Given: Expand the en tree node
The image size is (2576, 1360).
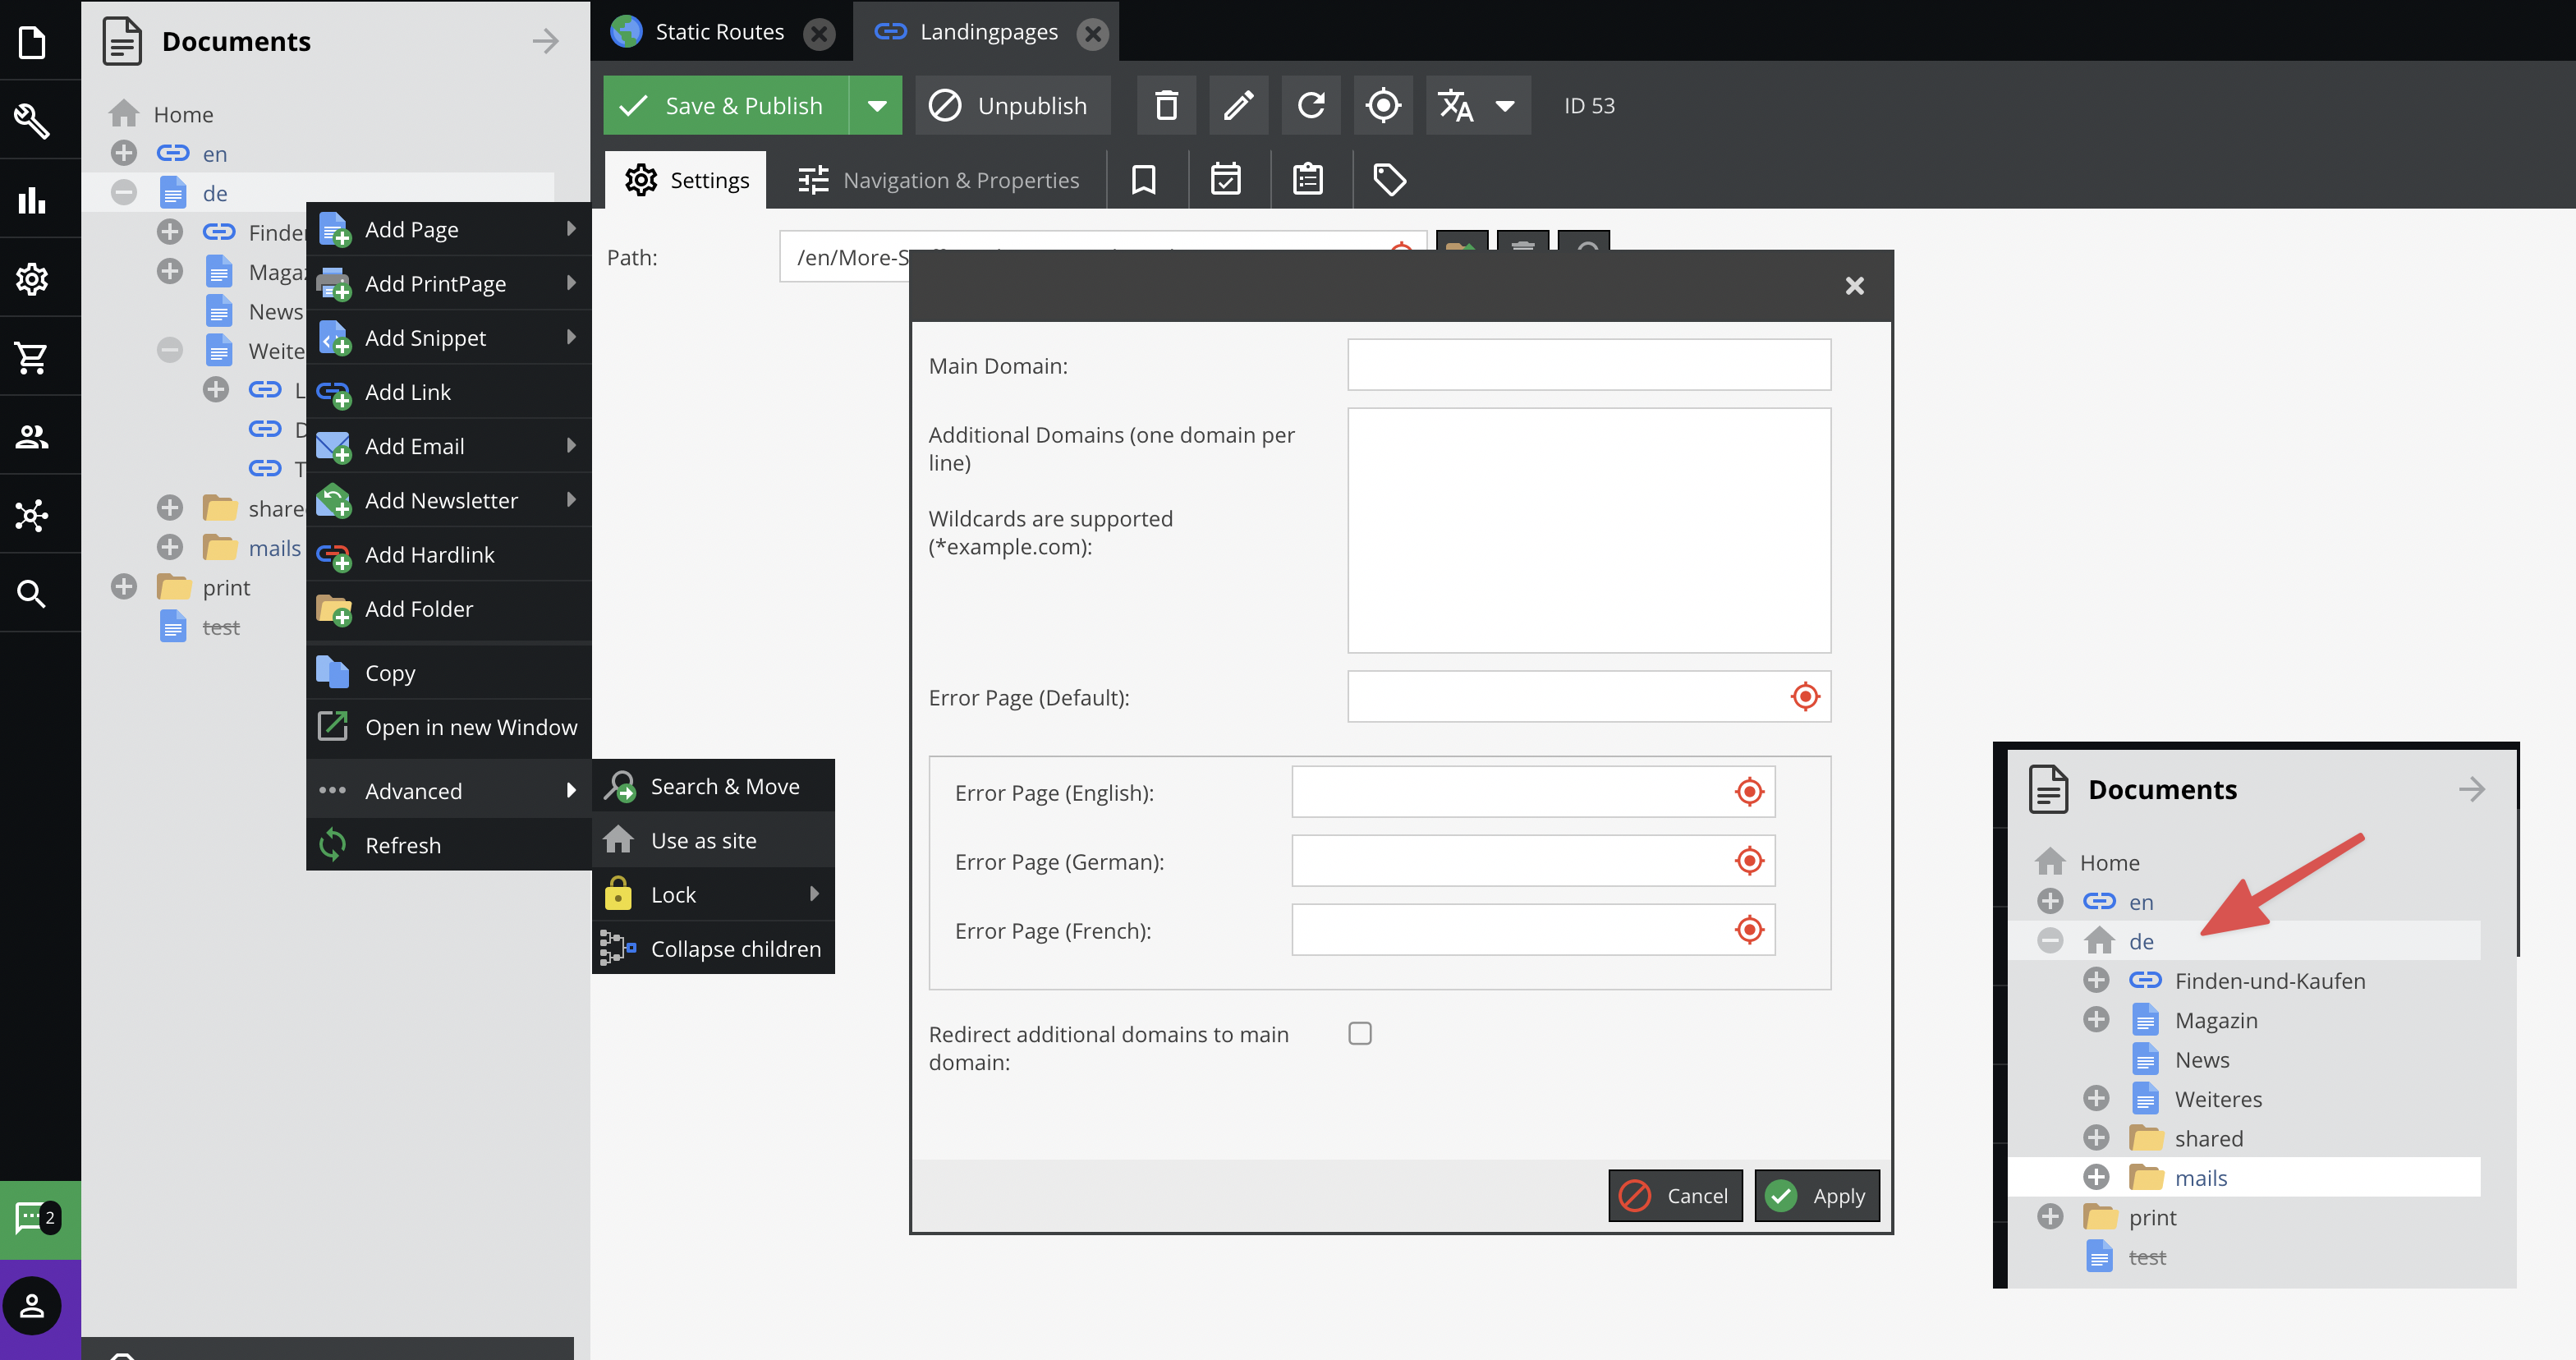Looking at the screenshot, I should click(124, 153).
